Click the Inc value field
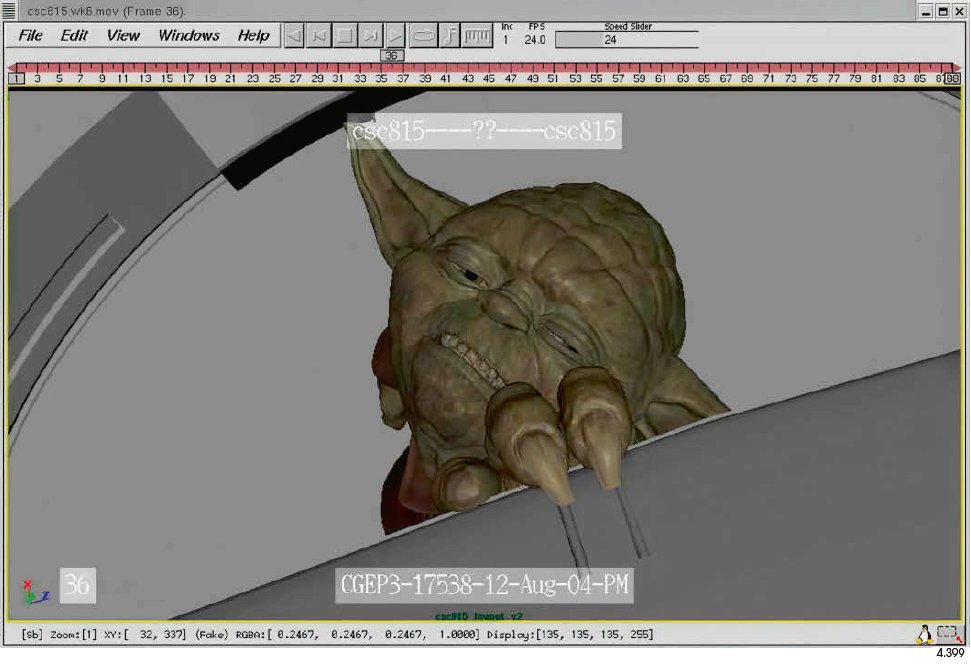 (x=507, y=39)
